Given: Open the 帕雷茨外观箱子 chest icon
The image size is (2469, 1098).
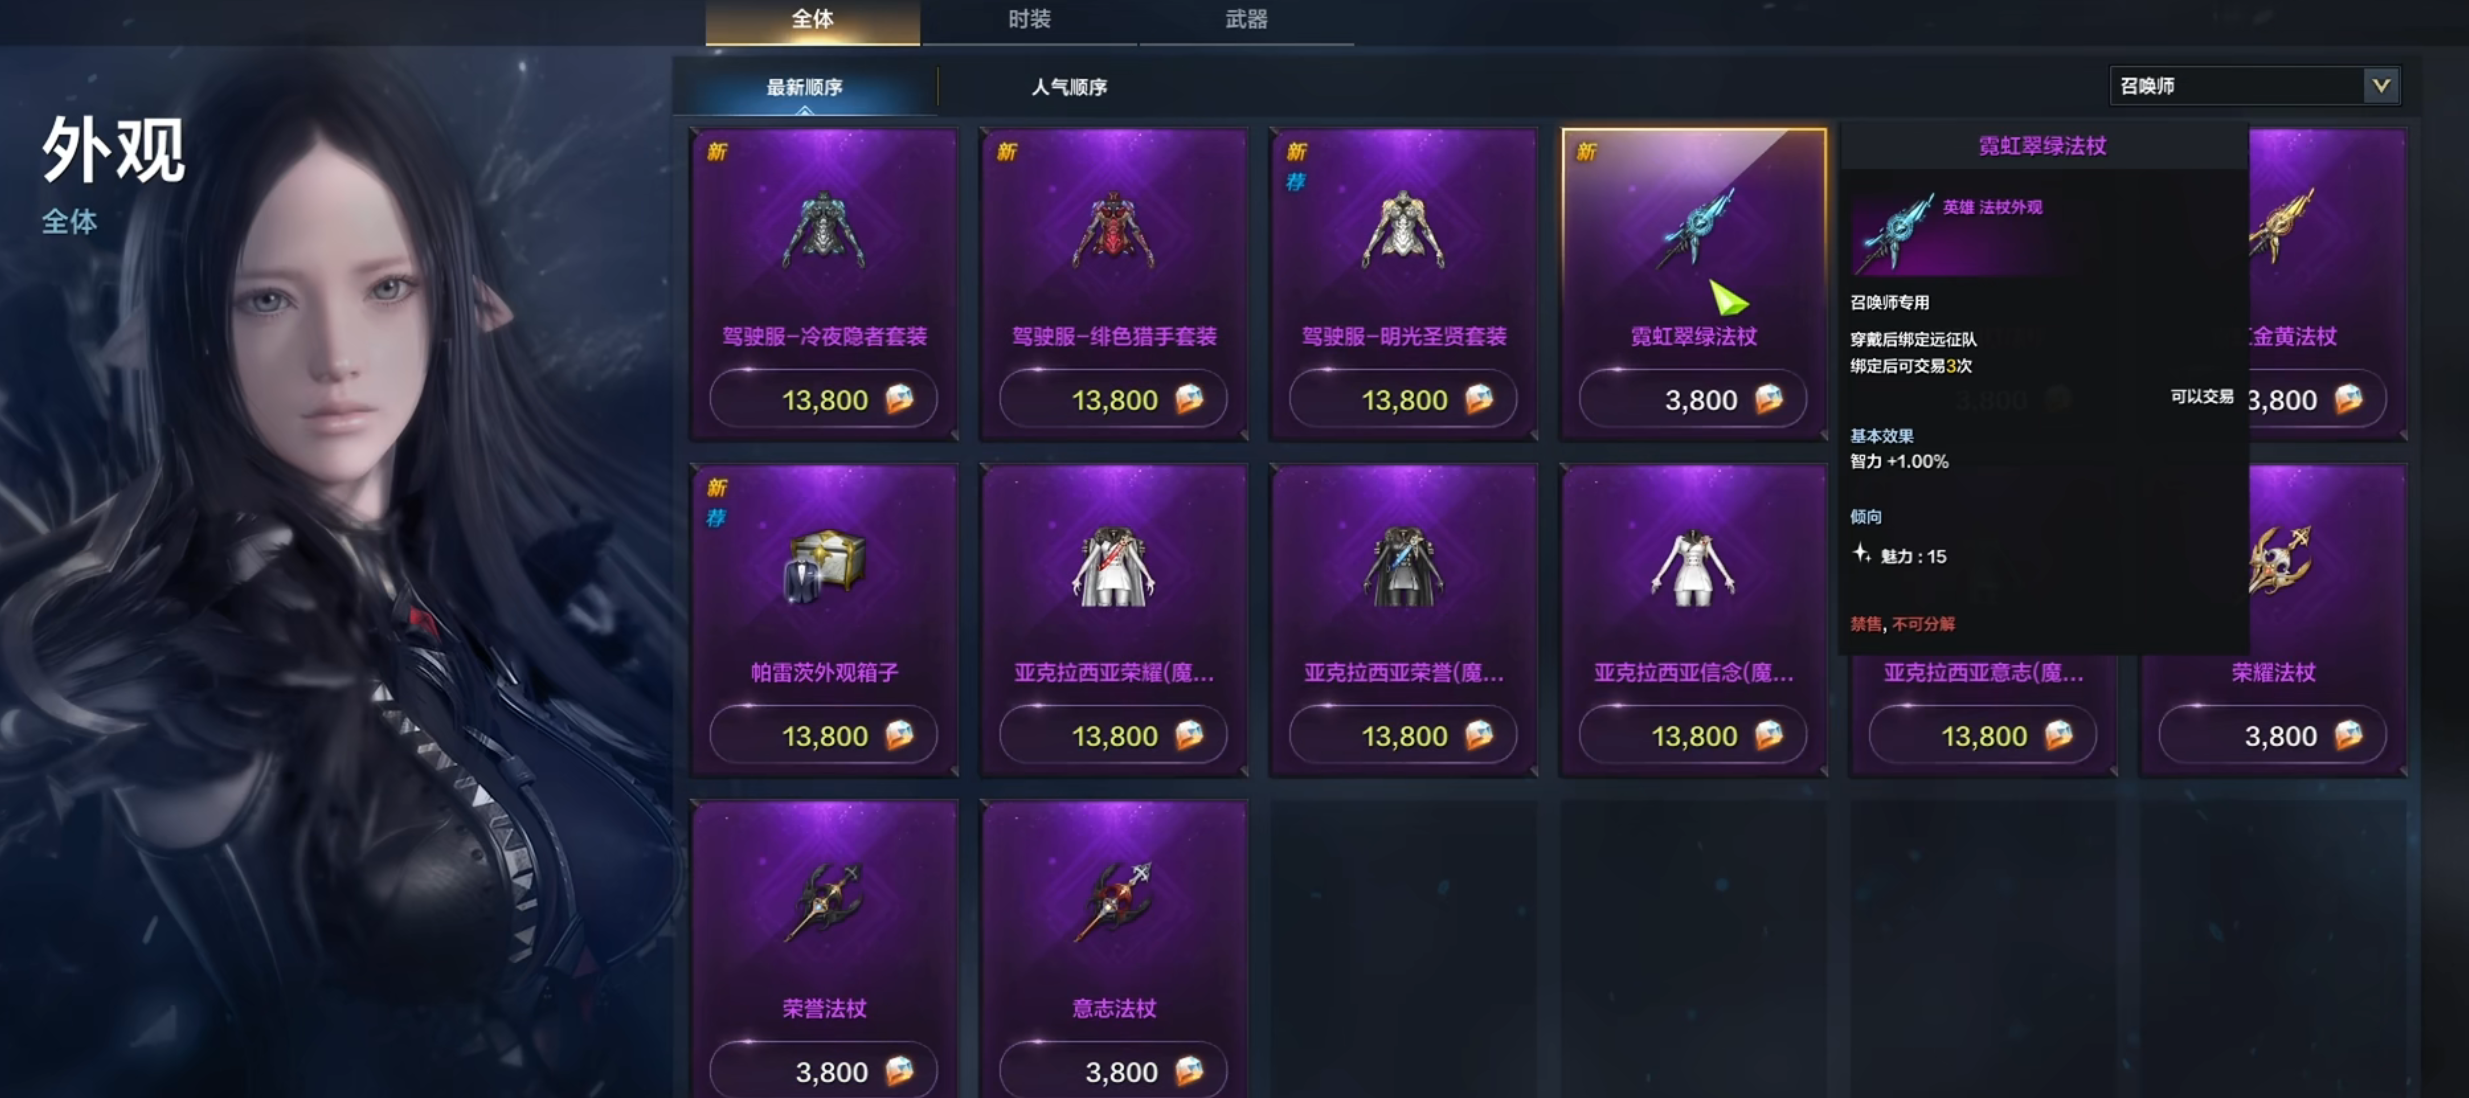Looking at the screenshot, I should coord(823,566).
